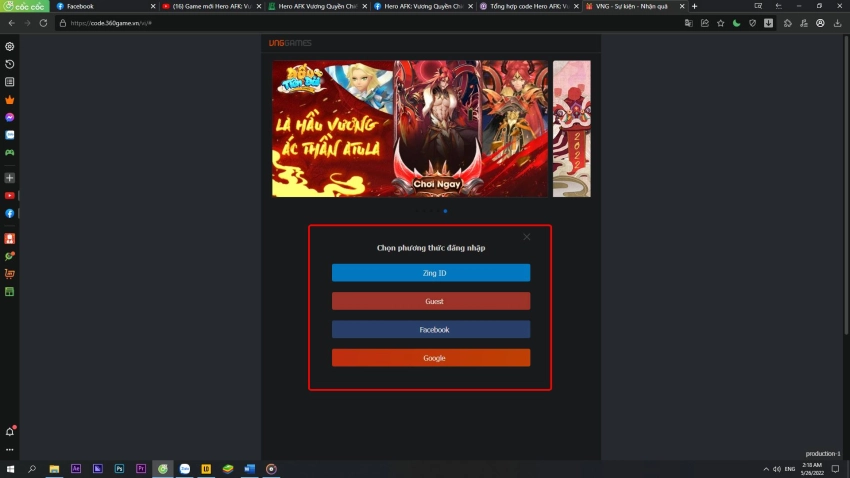Screen dimensions: 850x478
Task: Open Photoshop from taskbar
Action: click(x=119, y=469)
